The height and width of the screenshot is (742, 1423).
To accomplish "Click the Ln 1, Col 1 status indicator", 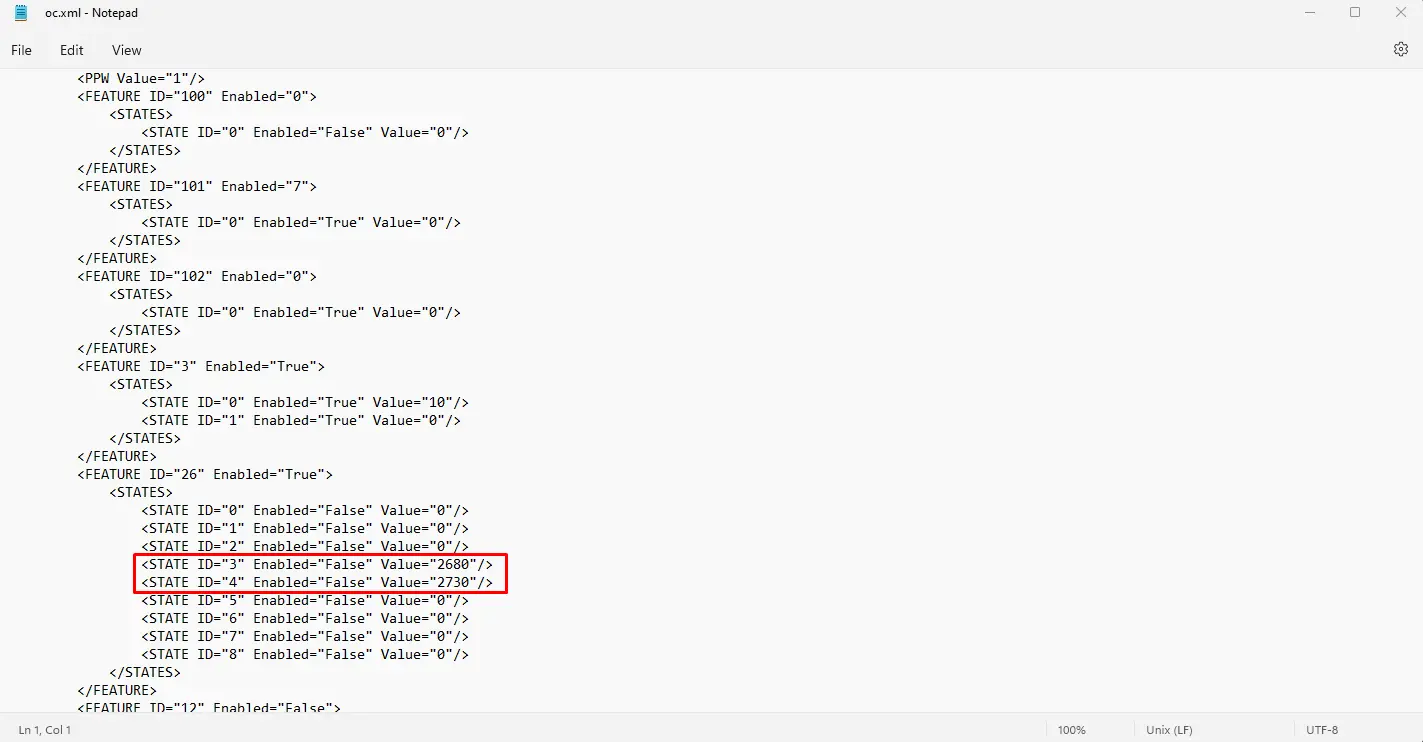I will tap(45, 730).
